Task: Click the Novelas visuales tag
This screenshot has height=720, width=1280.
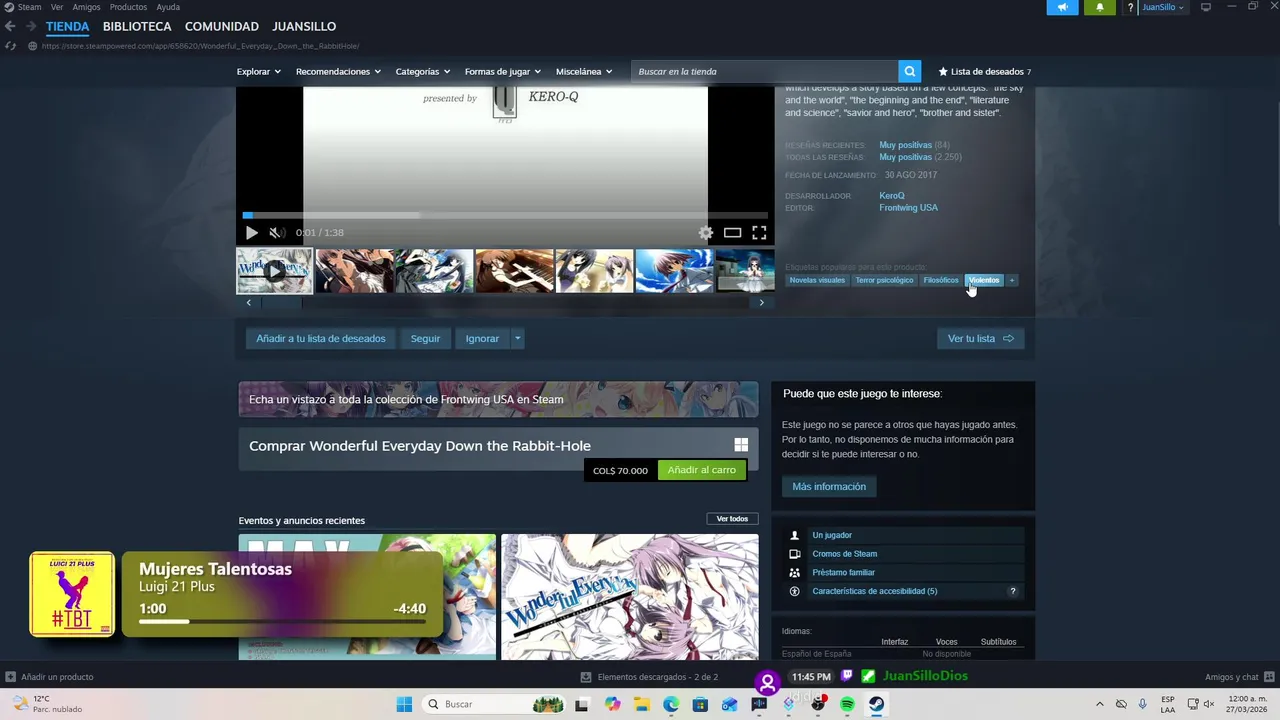Action: (817, 280)
